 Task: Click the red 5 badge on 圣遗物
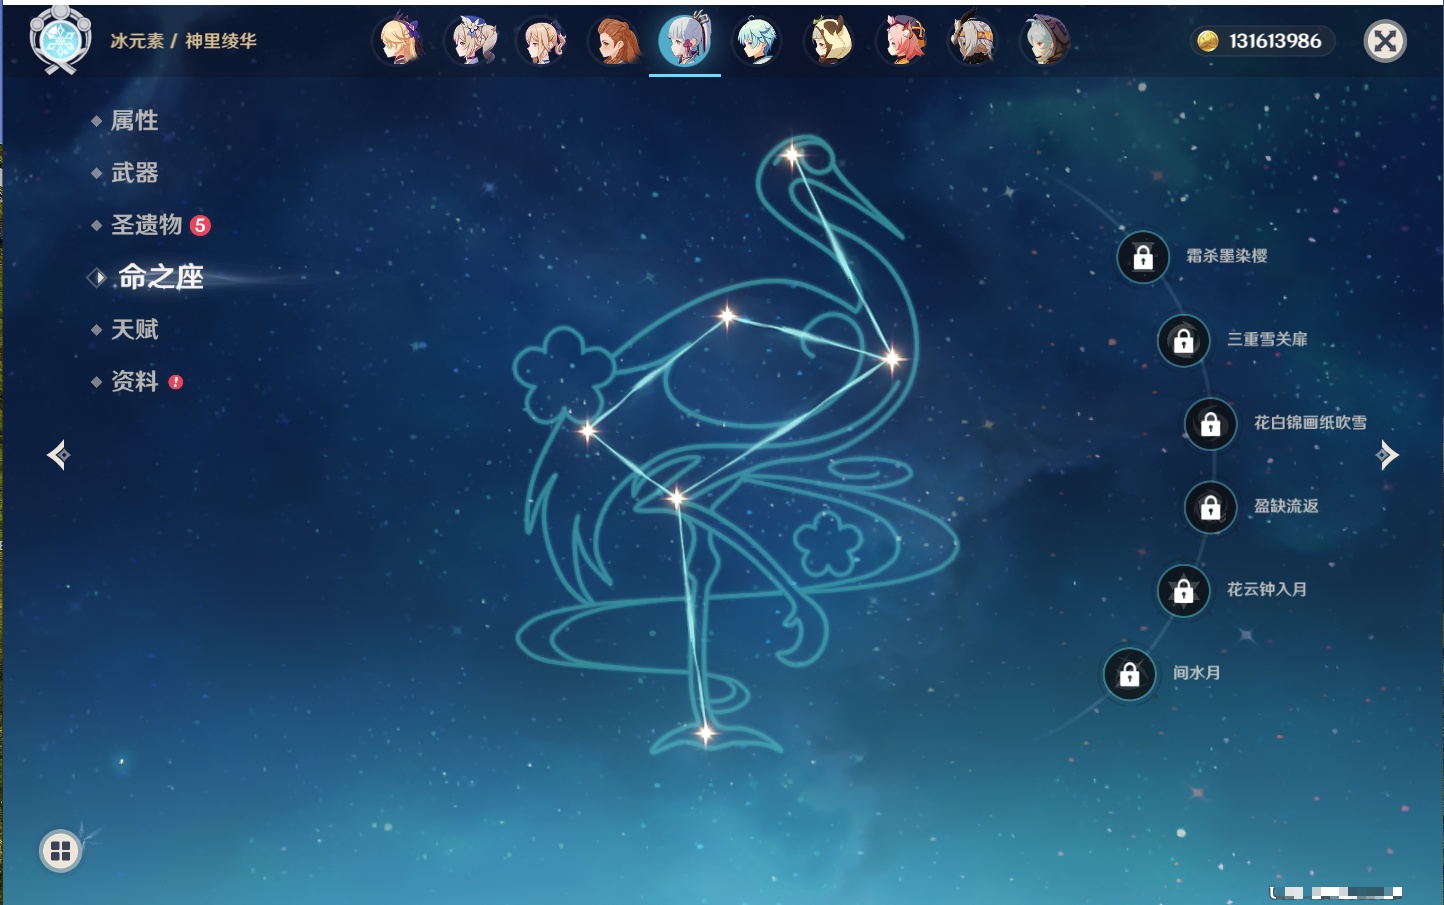coord(200,225)
